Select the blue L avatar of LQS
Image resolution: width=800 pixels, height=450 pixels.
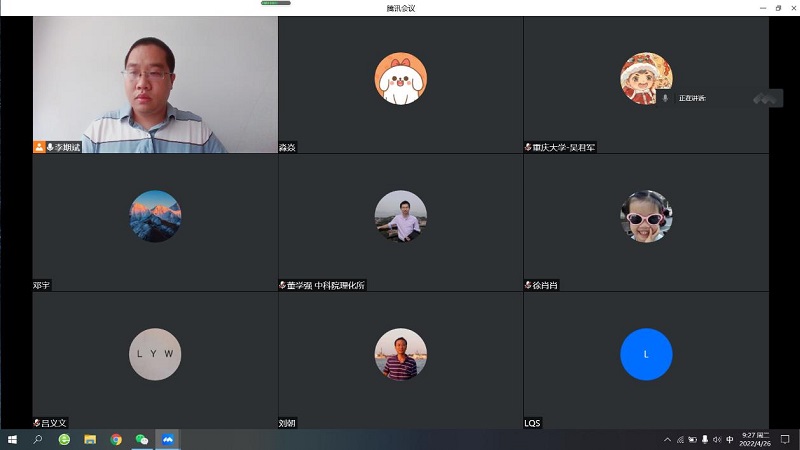click(646, 354)
